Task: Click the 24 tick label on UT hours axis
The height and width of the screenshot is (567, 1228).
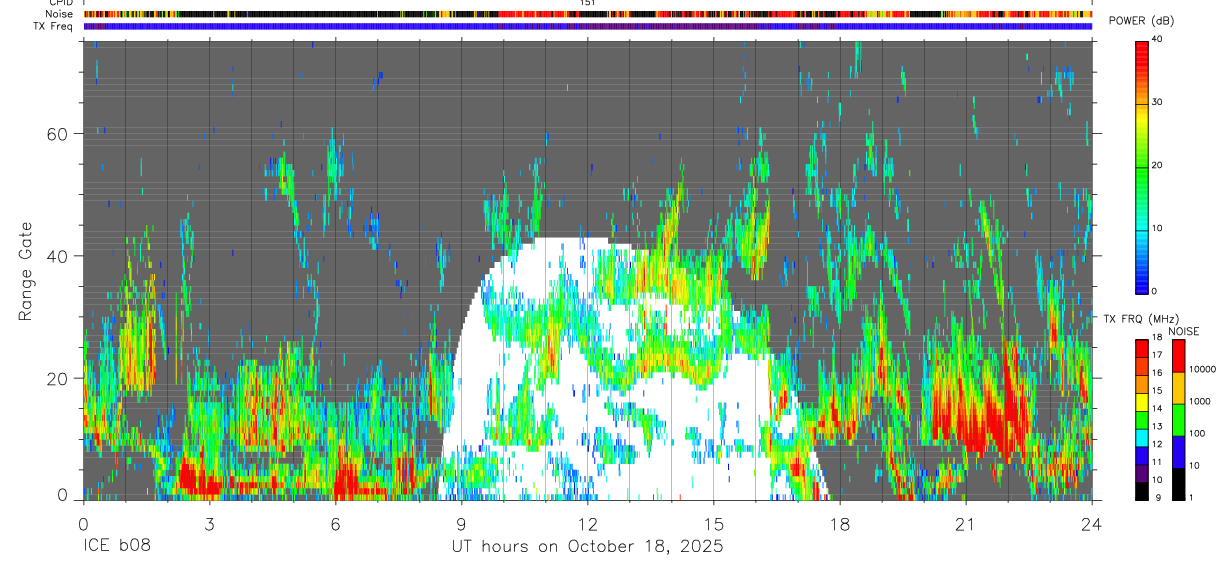Action: click(1091, 524)
